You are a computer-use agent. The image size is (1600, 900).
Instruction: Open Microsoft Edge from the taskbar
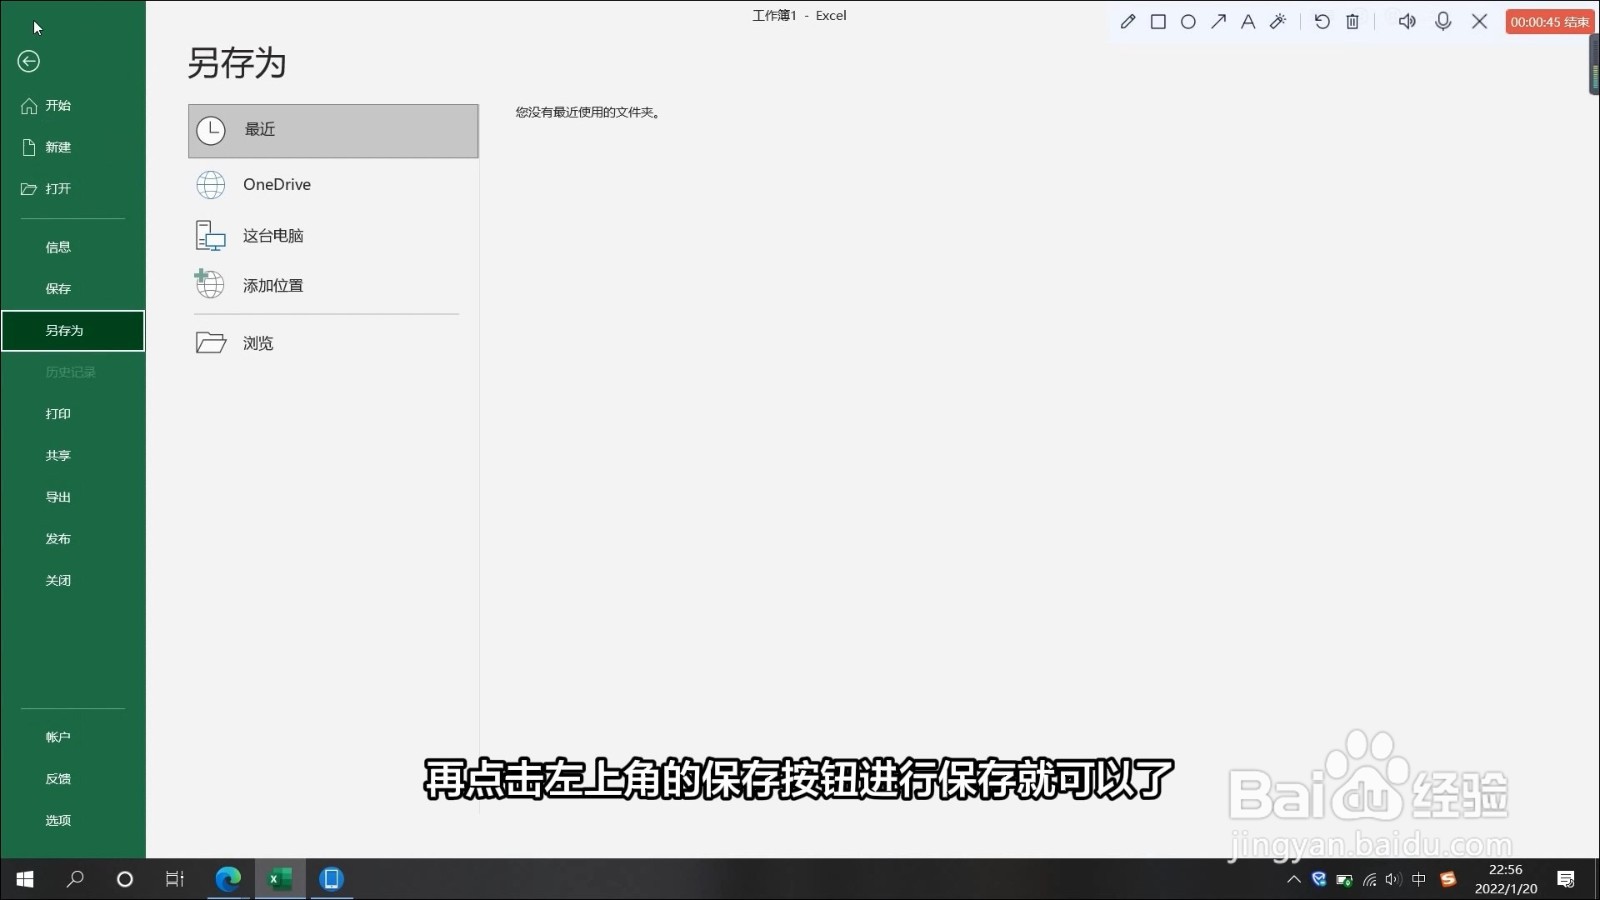229,879
